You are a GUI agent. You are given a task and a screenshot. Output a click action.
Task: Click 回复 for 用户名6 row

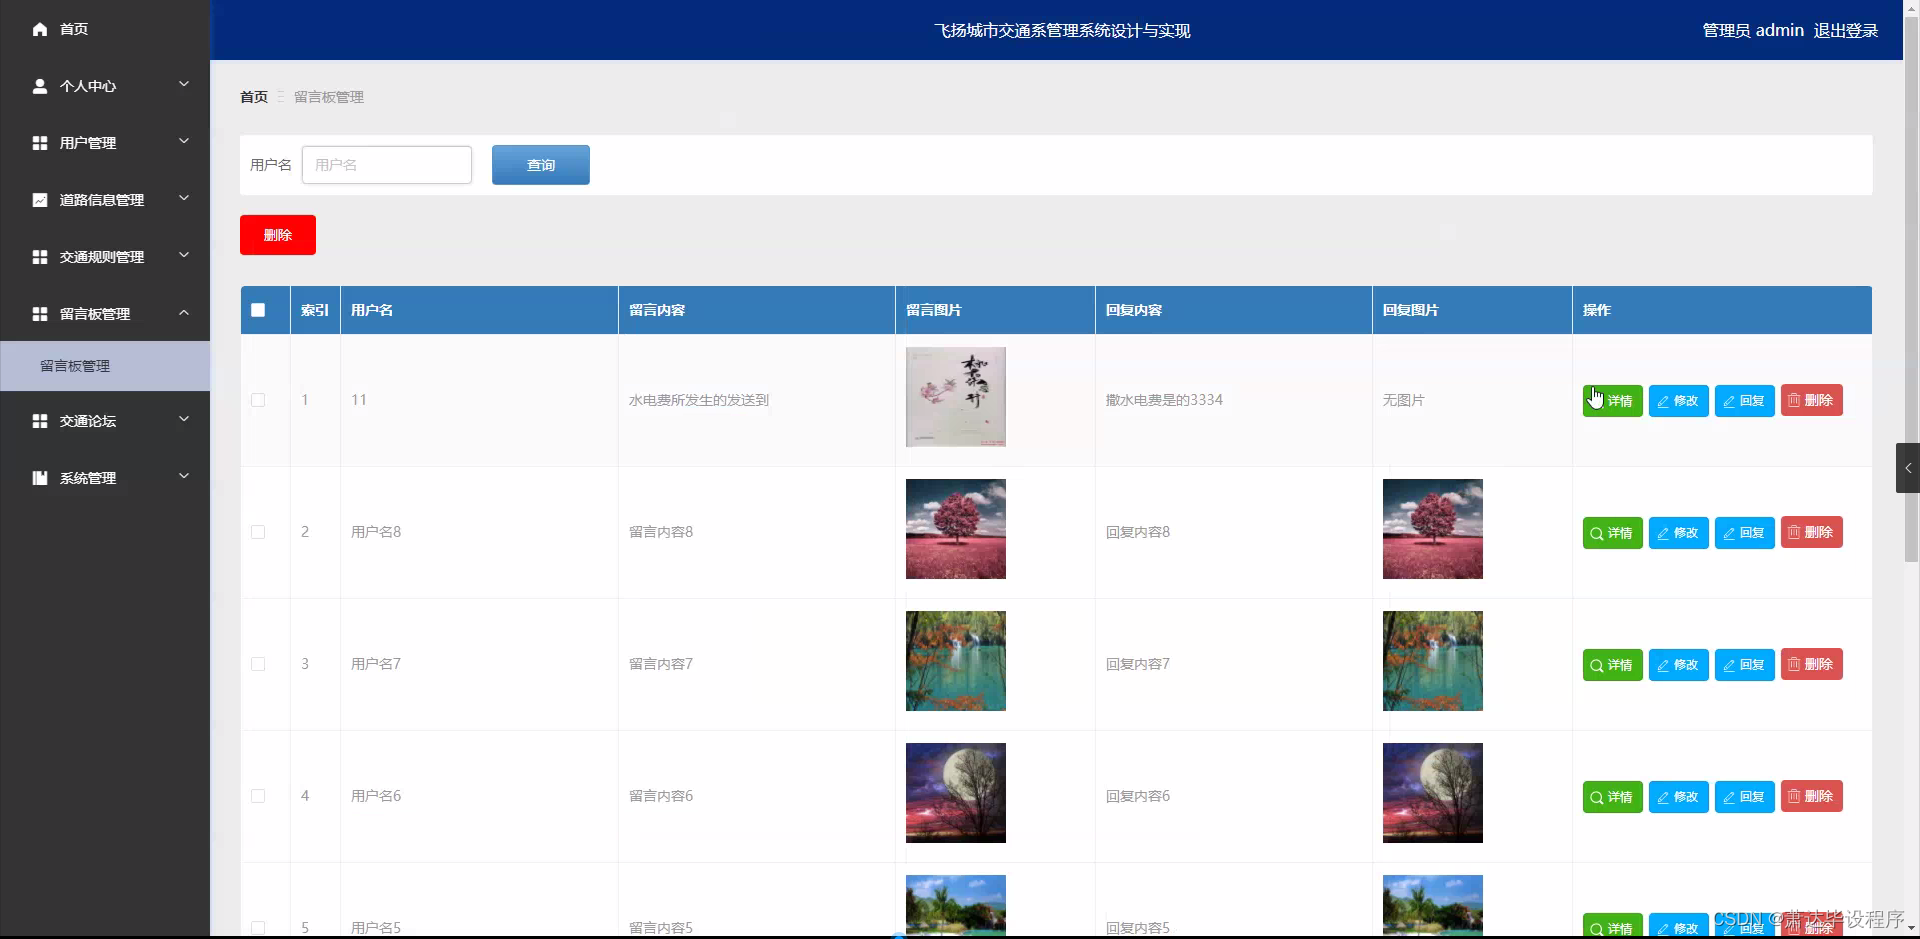coord(1745,797)
